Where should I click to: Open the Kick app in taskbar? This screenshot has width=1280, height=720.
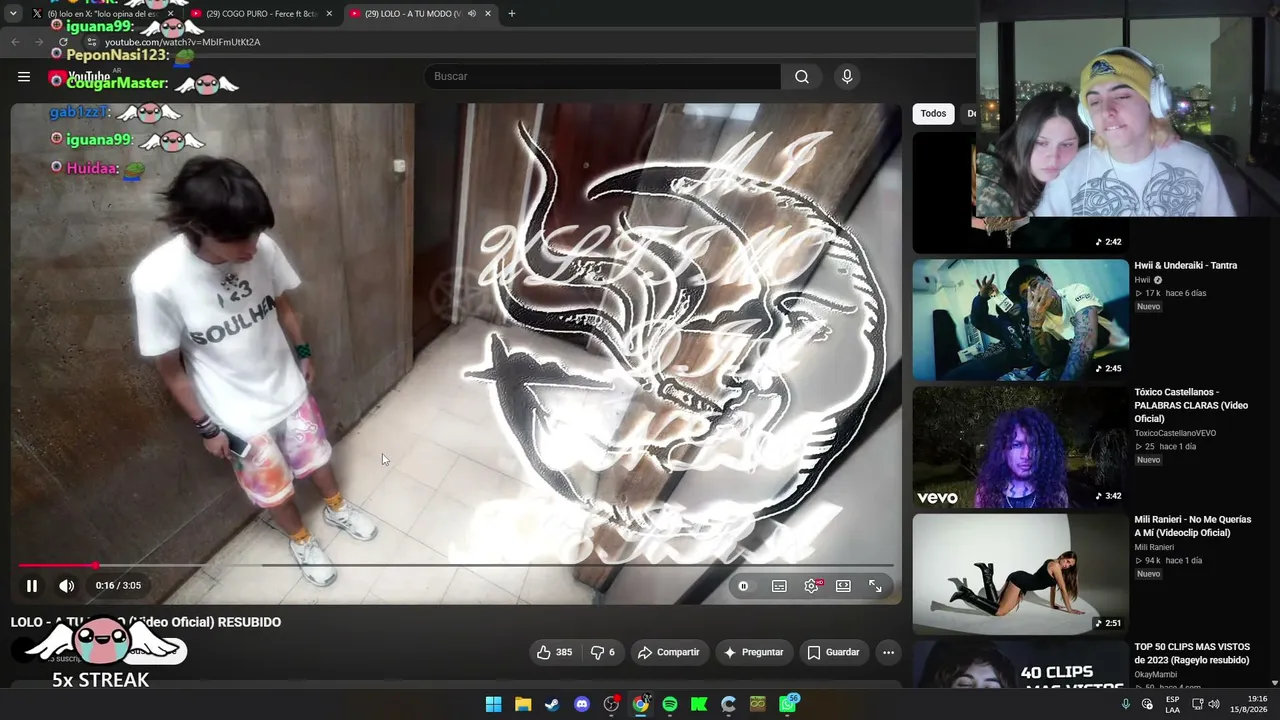699,704
